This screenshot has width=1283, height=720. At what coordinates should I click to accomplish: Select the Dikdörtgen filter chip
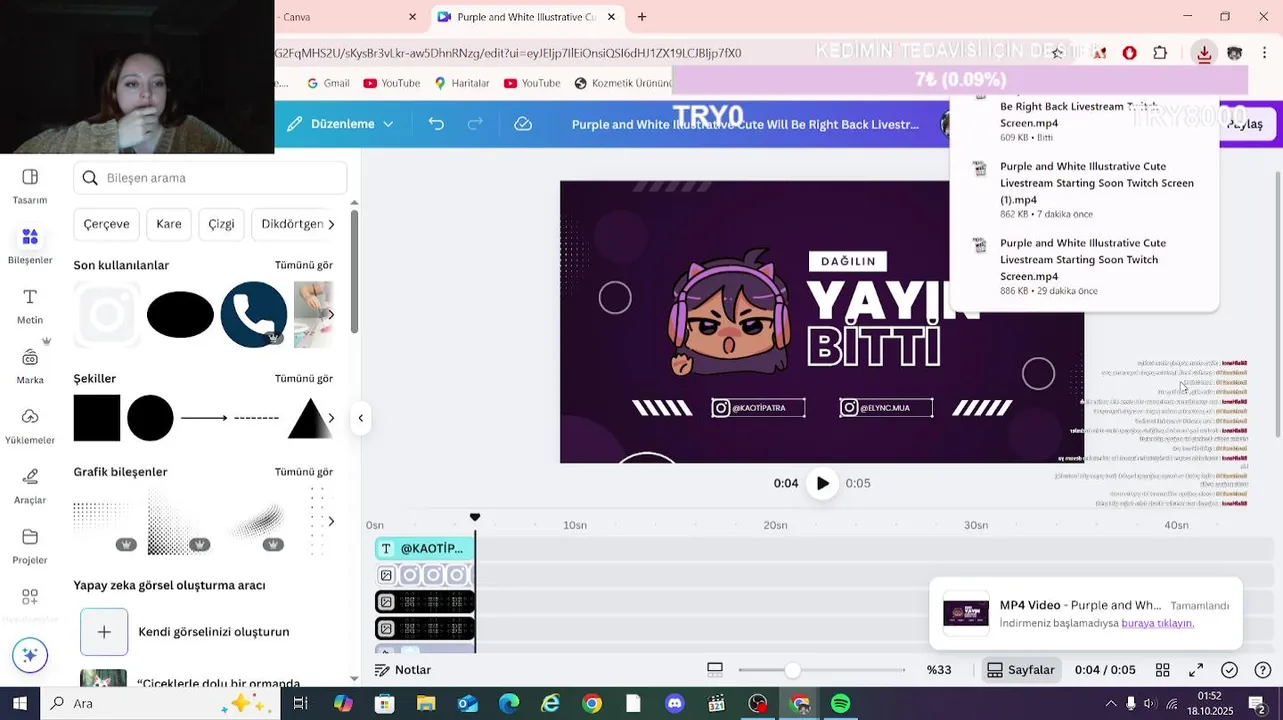[x=292, y=224]
